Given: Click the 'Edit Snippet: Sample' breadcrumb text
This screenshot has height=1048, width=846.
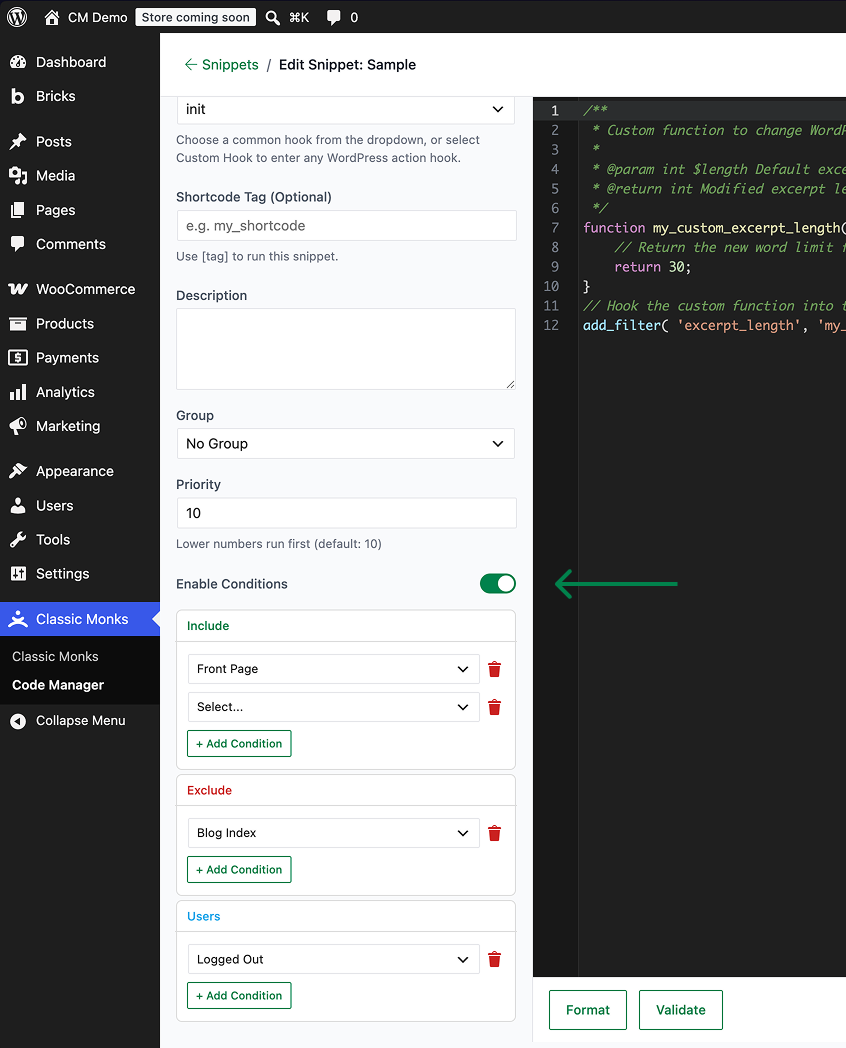Looking at the screenshot, I should 347,65.
